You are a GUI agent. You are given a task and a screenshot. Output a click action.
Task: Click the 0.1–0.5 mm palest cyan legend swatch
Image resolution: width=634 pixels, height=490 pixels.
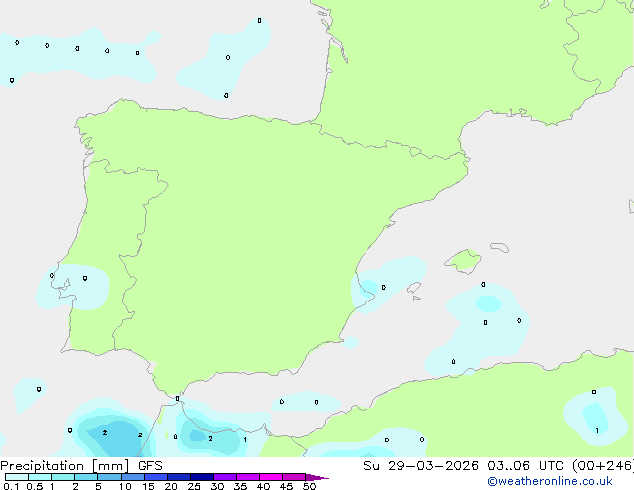click(17, 477)
